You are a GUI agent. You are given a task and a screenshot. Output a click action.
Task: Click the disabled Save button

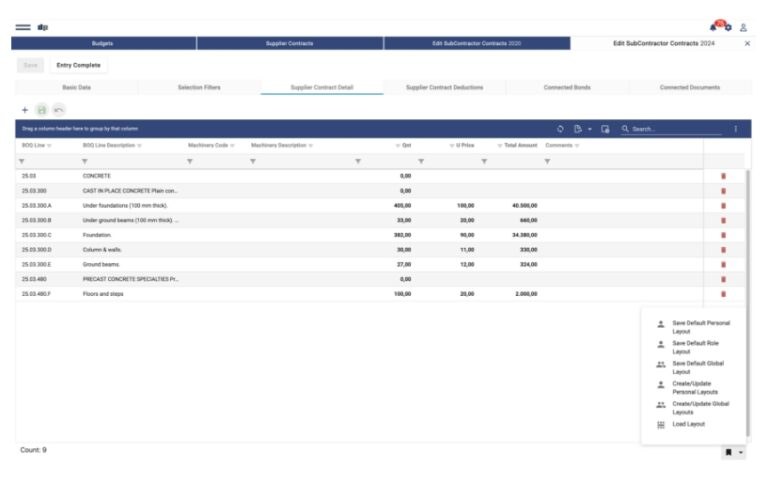30,65
